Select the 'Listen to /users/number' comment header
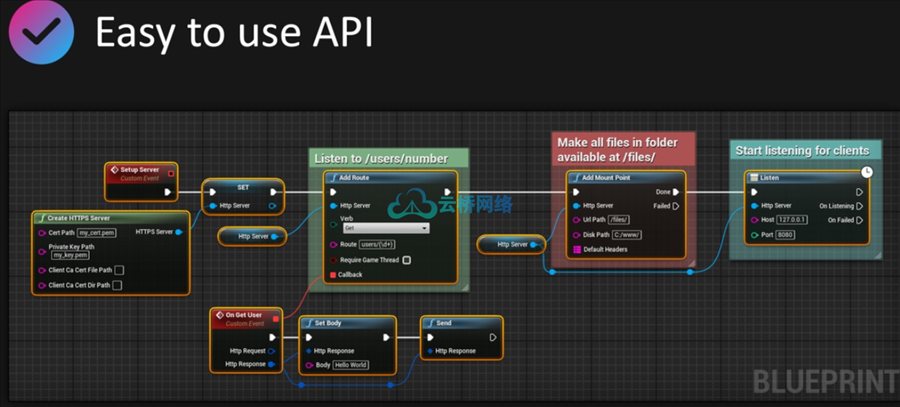The width and height of the screenshot is (900, 407). click(388, 158)
